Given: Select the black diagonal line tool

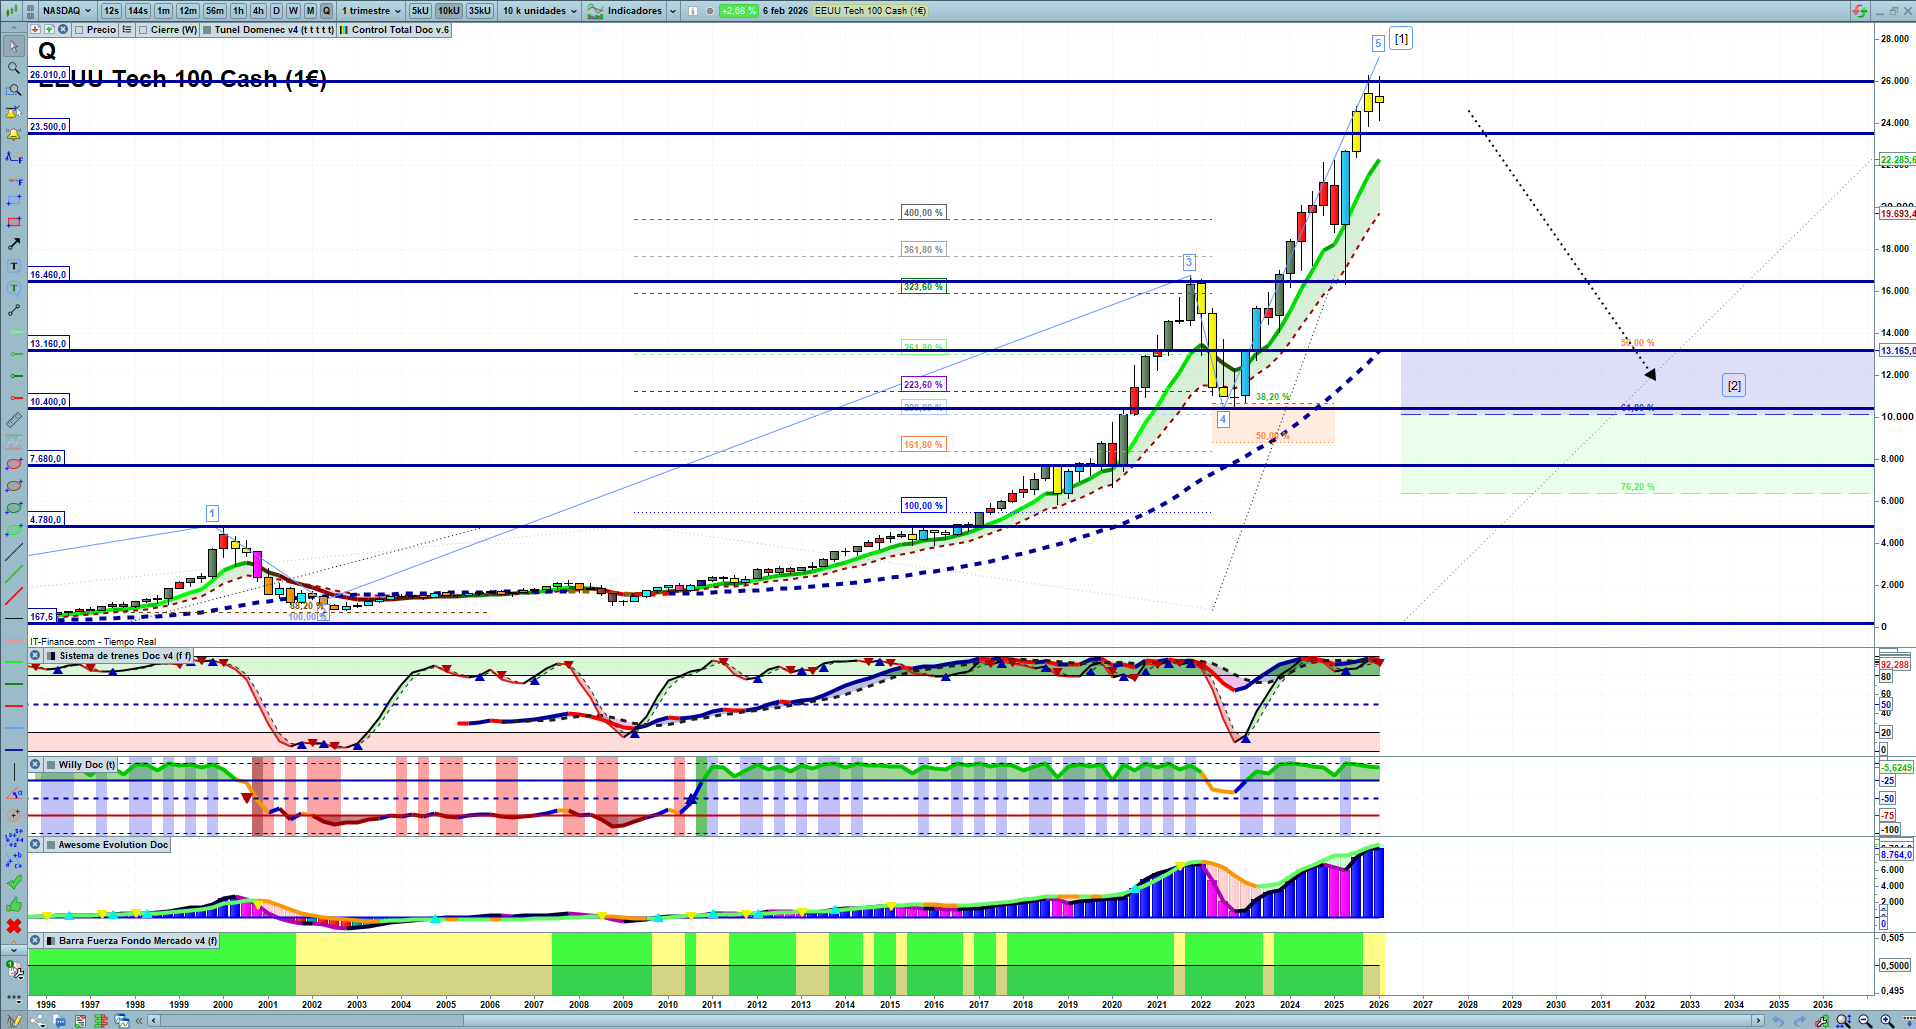Looking at the screenshot, I should (14, 552).
